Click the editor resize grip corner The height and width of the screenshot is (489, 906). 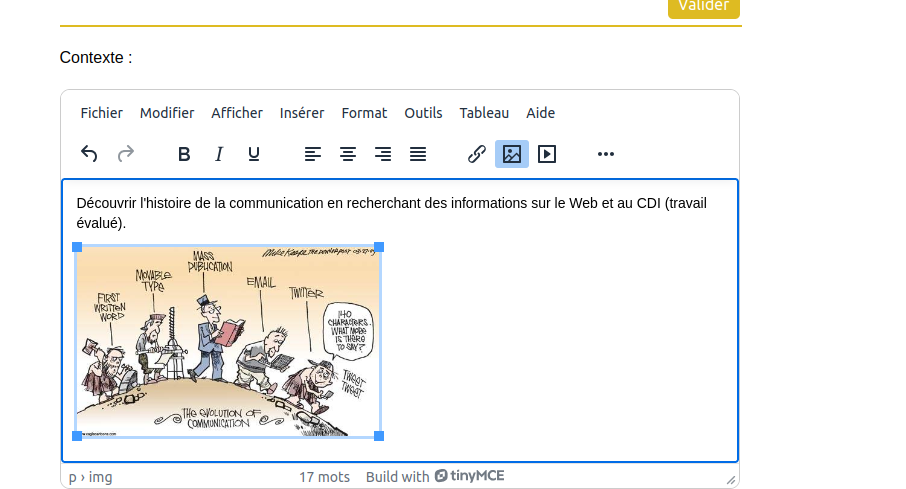click(731, 480)
